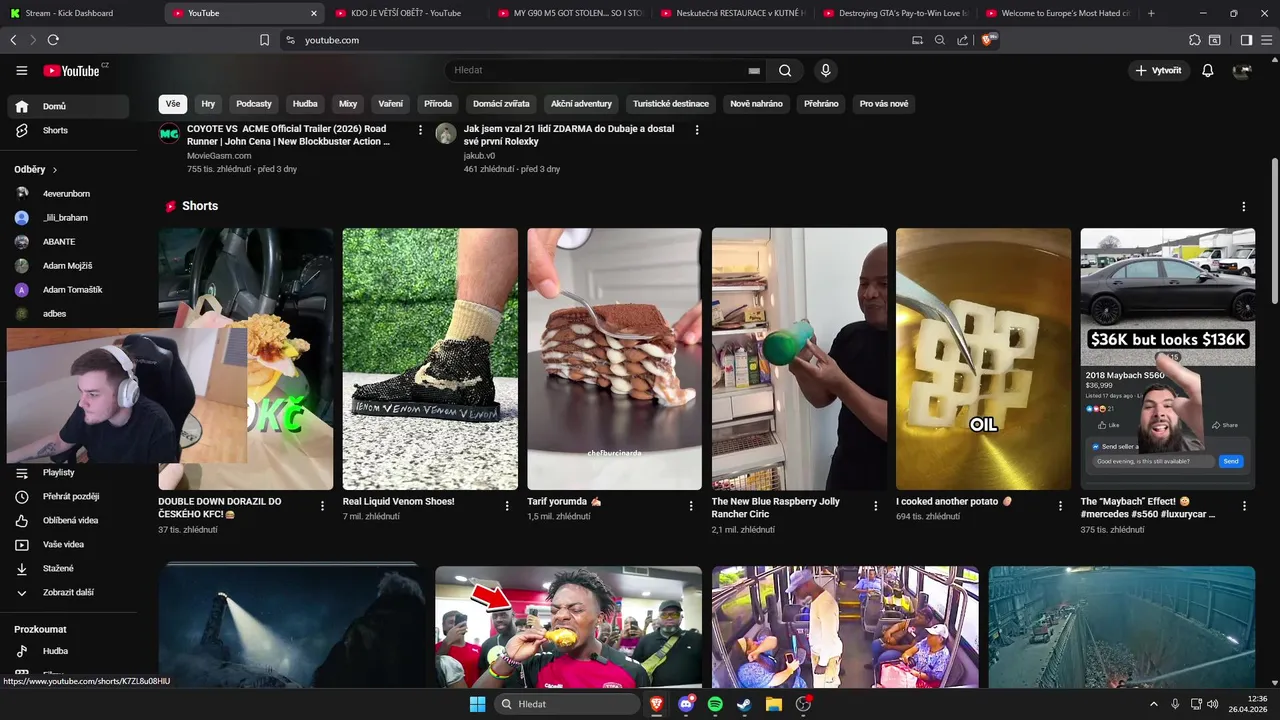Open the account avatar menu
The image size is (1280, 720).
coord(1242,70)
